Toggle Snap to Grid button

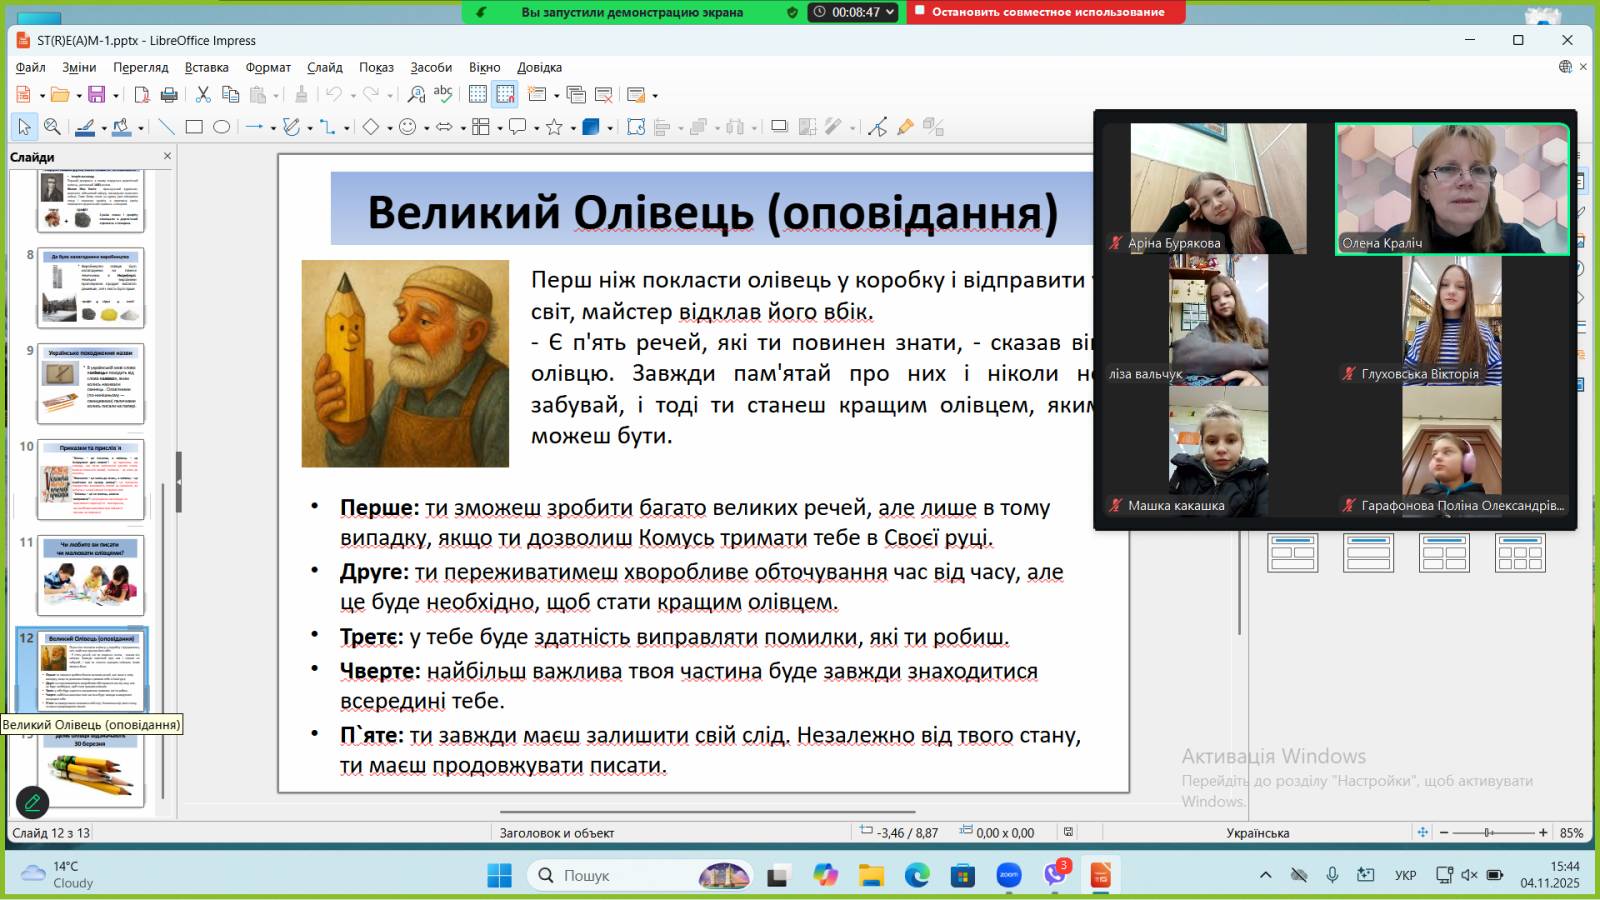[505, 95]
